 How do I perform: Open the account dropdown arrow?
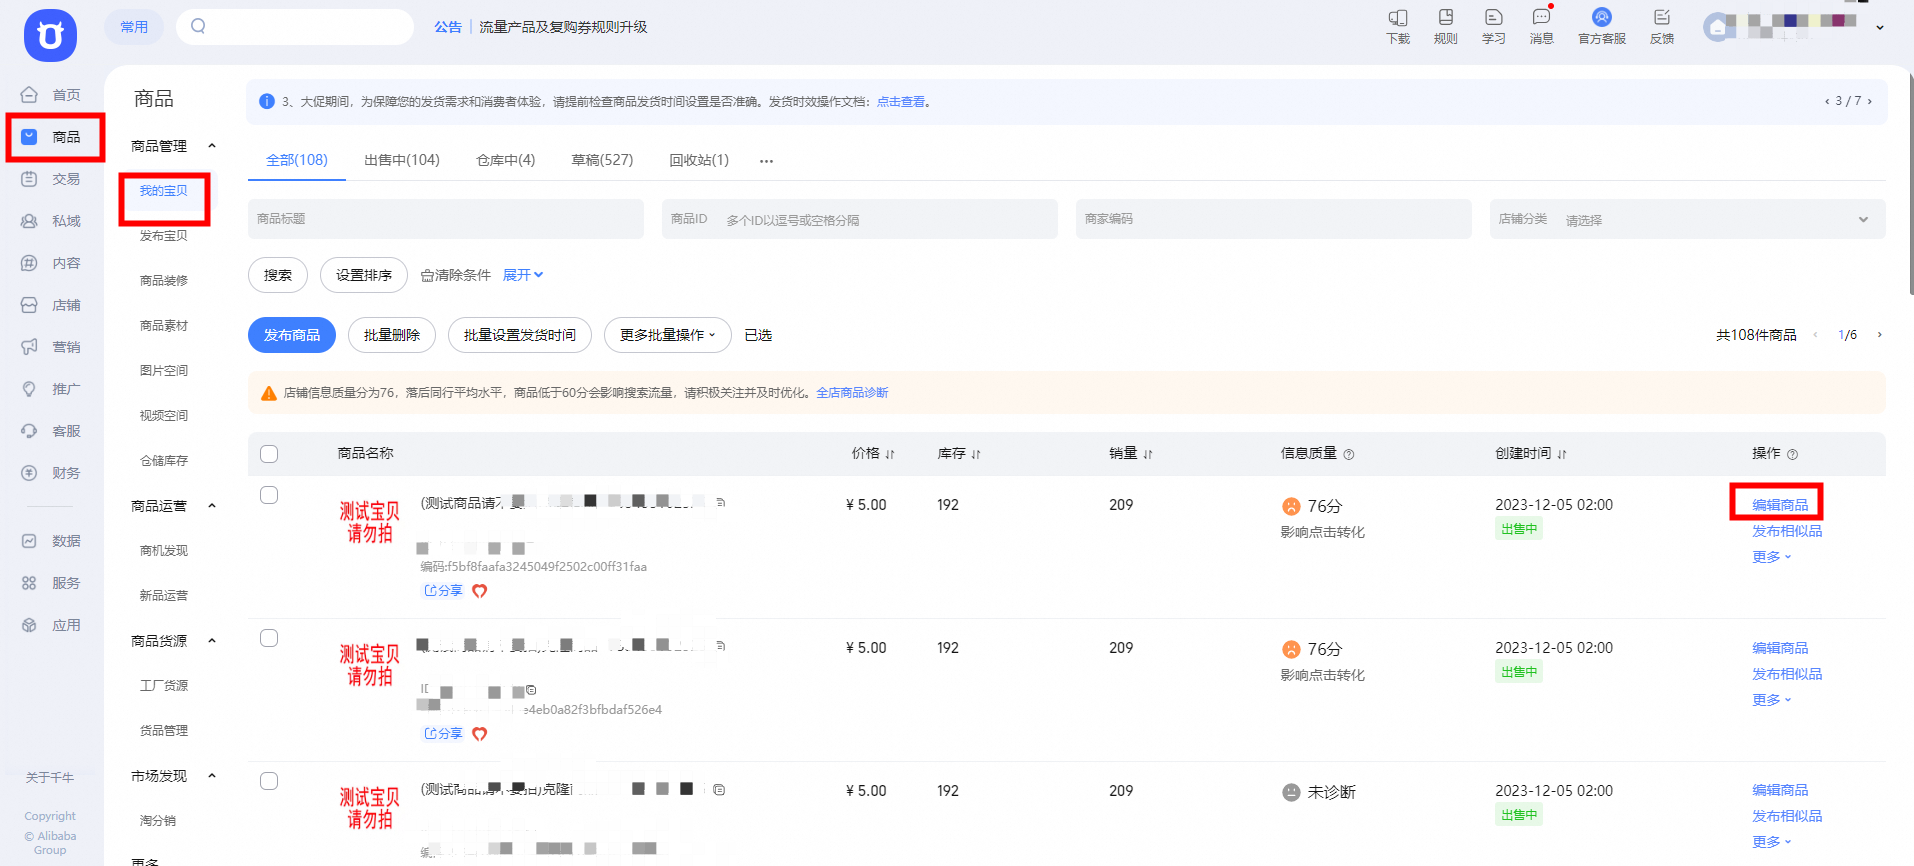click(1880, 28)
